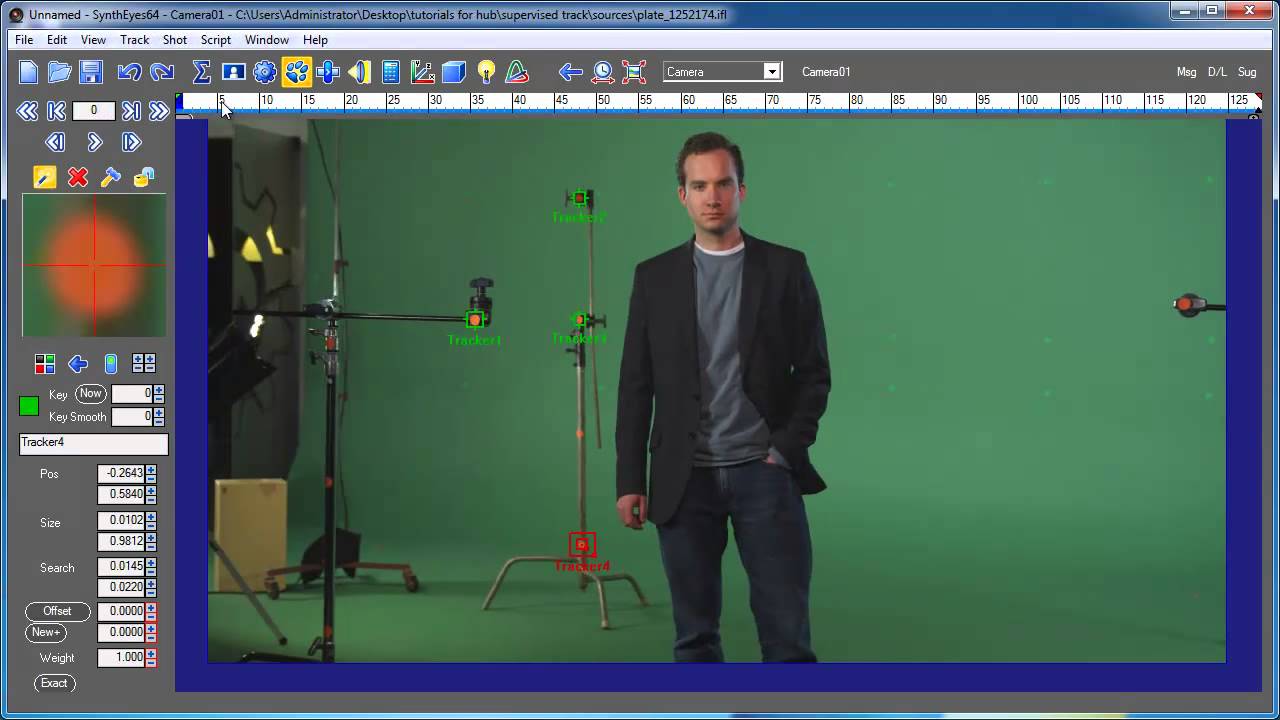This screenshot has width=1280, height=720.
Task: Click the current frame number field
Action: [x=93, y=111]
